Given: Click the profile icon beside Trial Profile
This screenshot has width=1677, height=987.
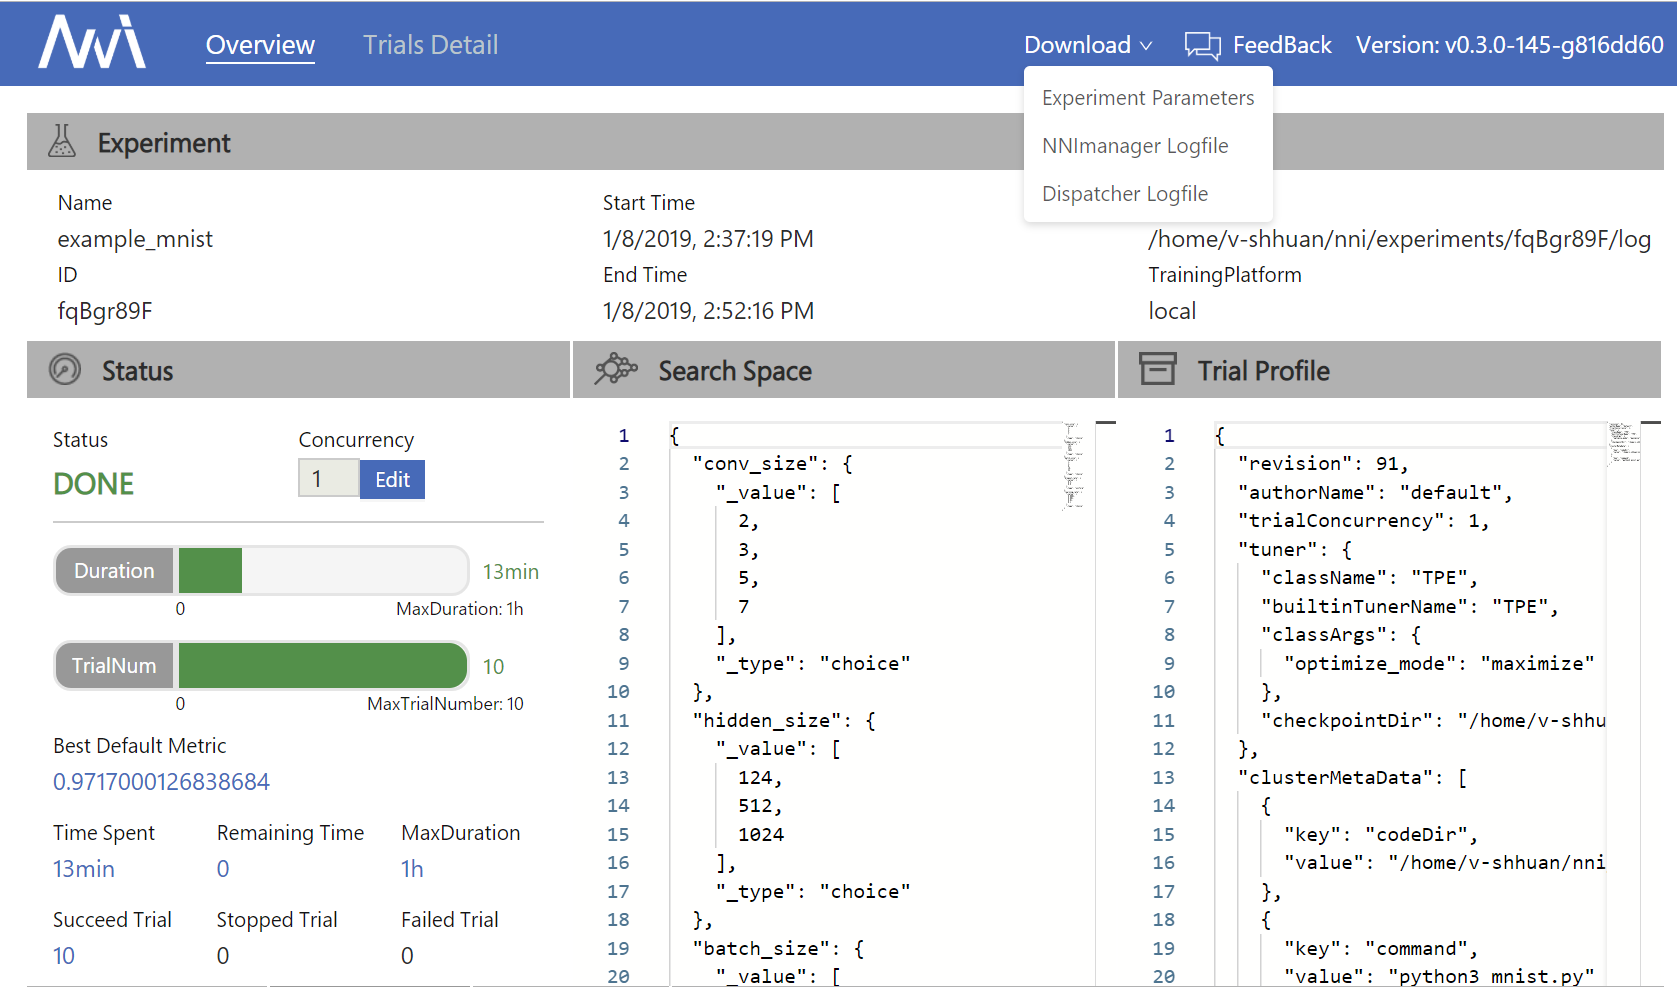Looking at the screenshot, I should coord(1158,369).
